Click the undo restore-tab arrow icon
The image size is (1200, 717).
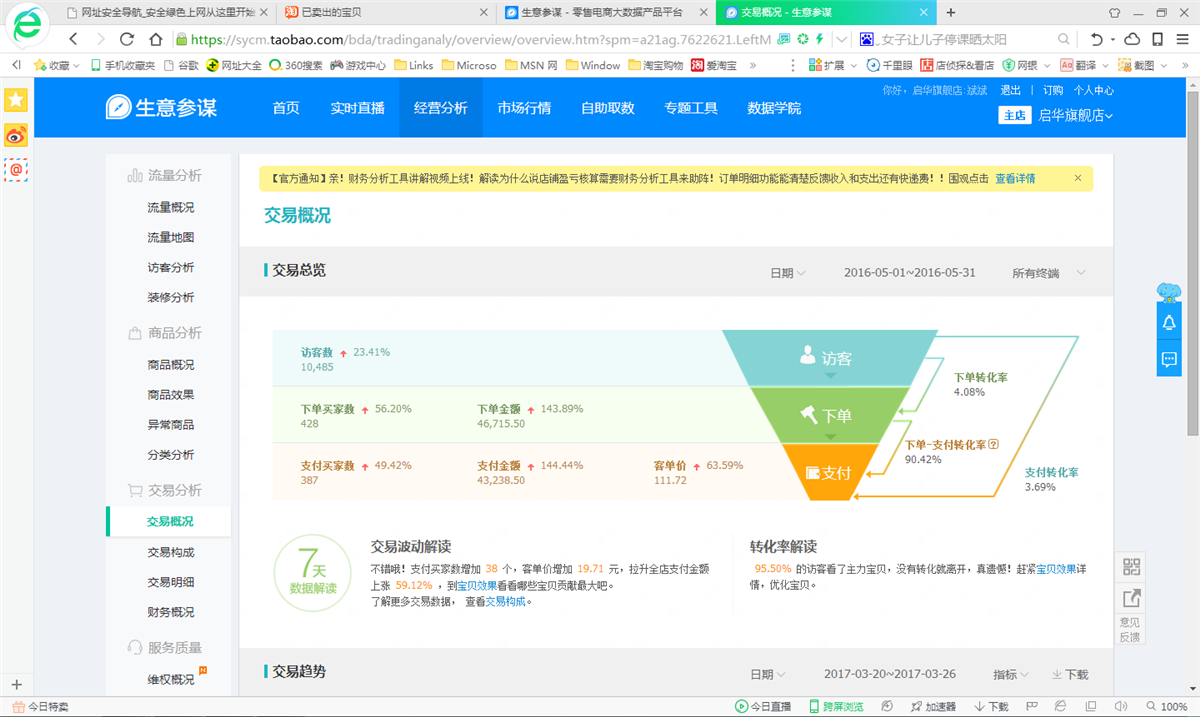pos(1099,39)
